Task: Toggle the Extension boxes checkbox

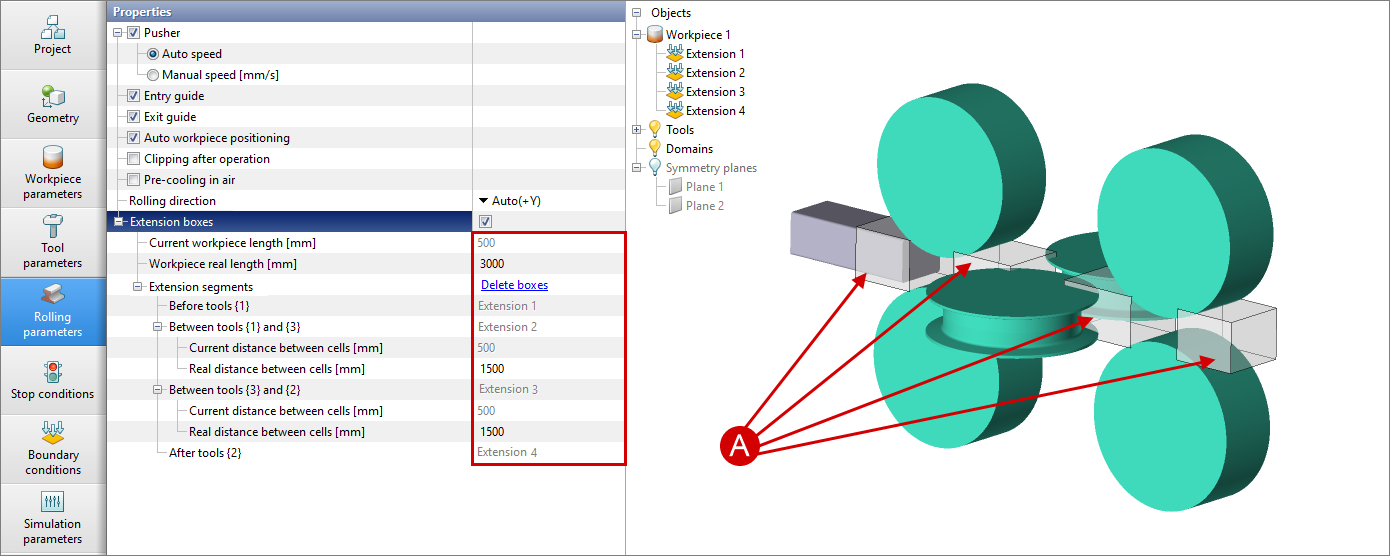Action: coord(485,222)
